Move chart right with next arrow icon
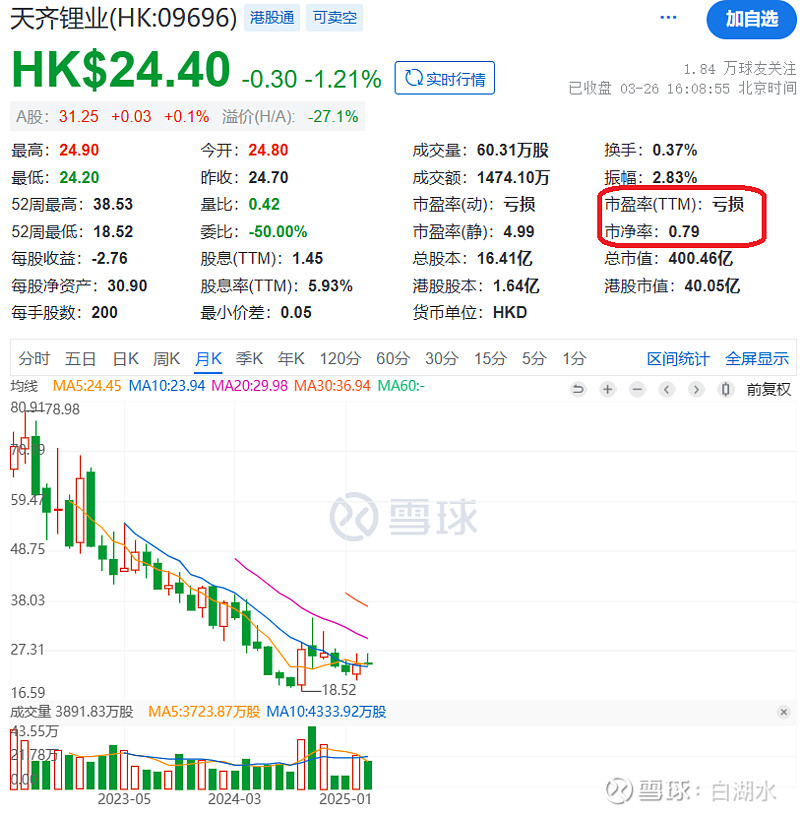The image size is (800, 816). coord(696,389)
